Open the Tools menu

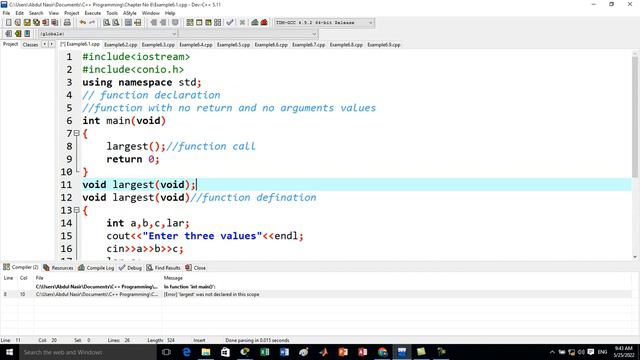[x=112, y=13]
